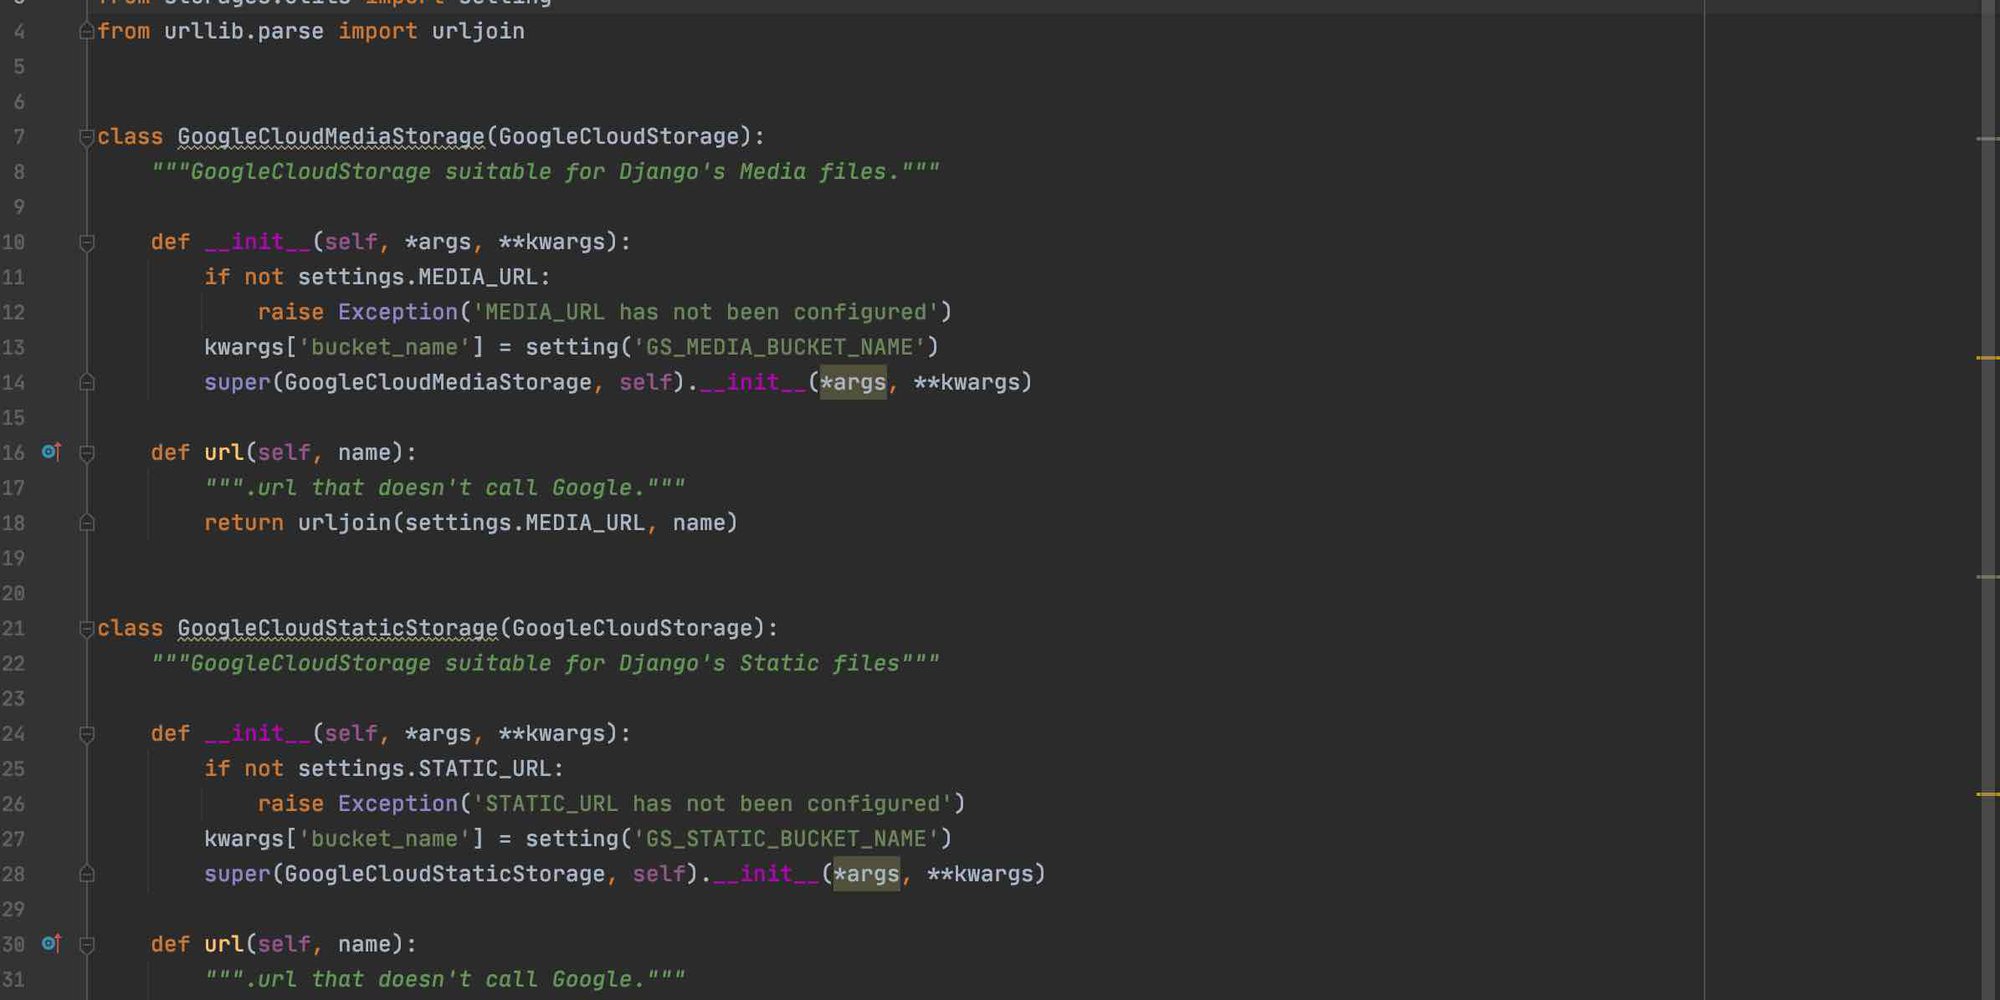Click 'urljoin(settings.MEDIA_URL, name)' on line 18
The image size is (2000, 1000).
[518, 523]
